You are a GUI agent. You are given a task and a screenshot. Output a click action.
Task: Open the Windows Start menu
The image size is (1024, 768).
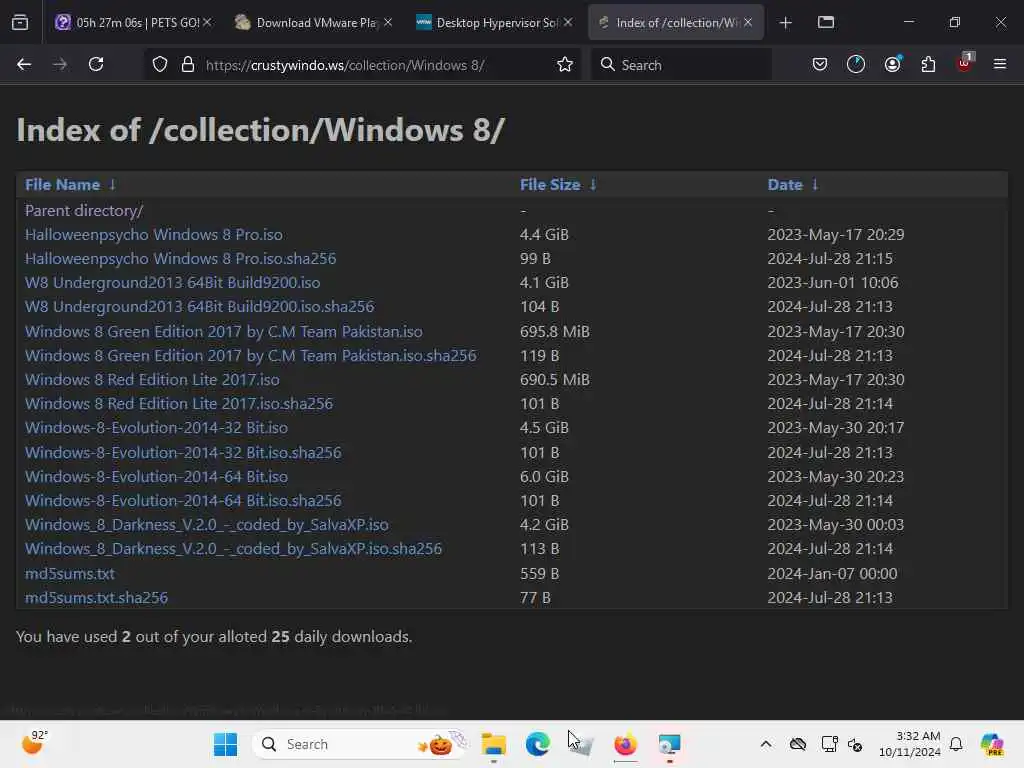coord(225,744)
